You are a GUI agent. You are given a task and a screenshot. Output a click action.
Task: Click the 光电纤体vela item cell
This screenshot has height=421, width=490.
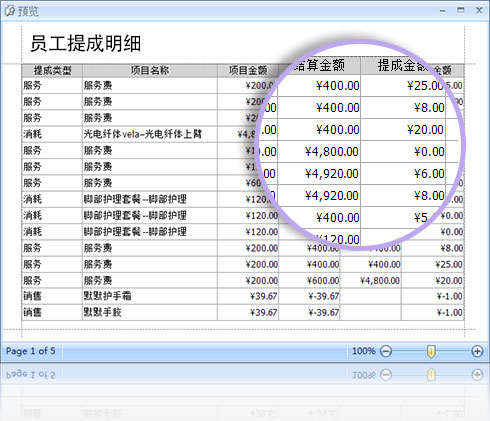click(x=143, y=134)
